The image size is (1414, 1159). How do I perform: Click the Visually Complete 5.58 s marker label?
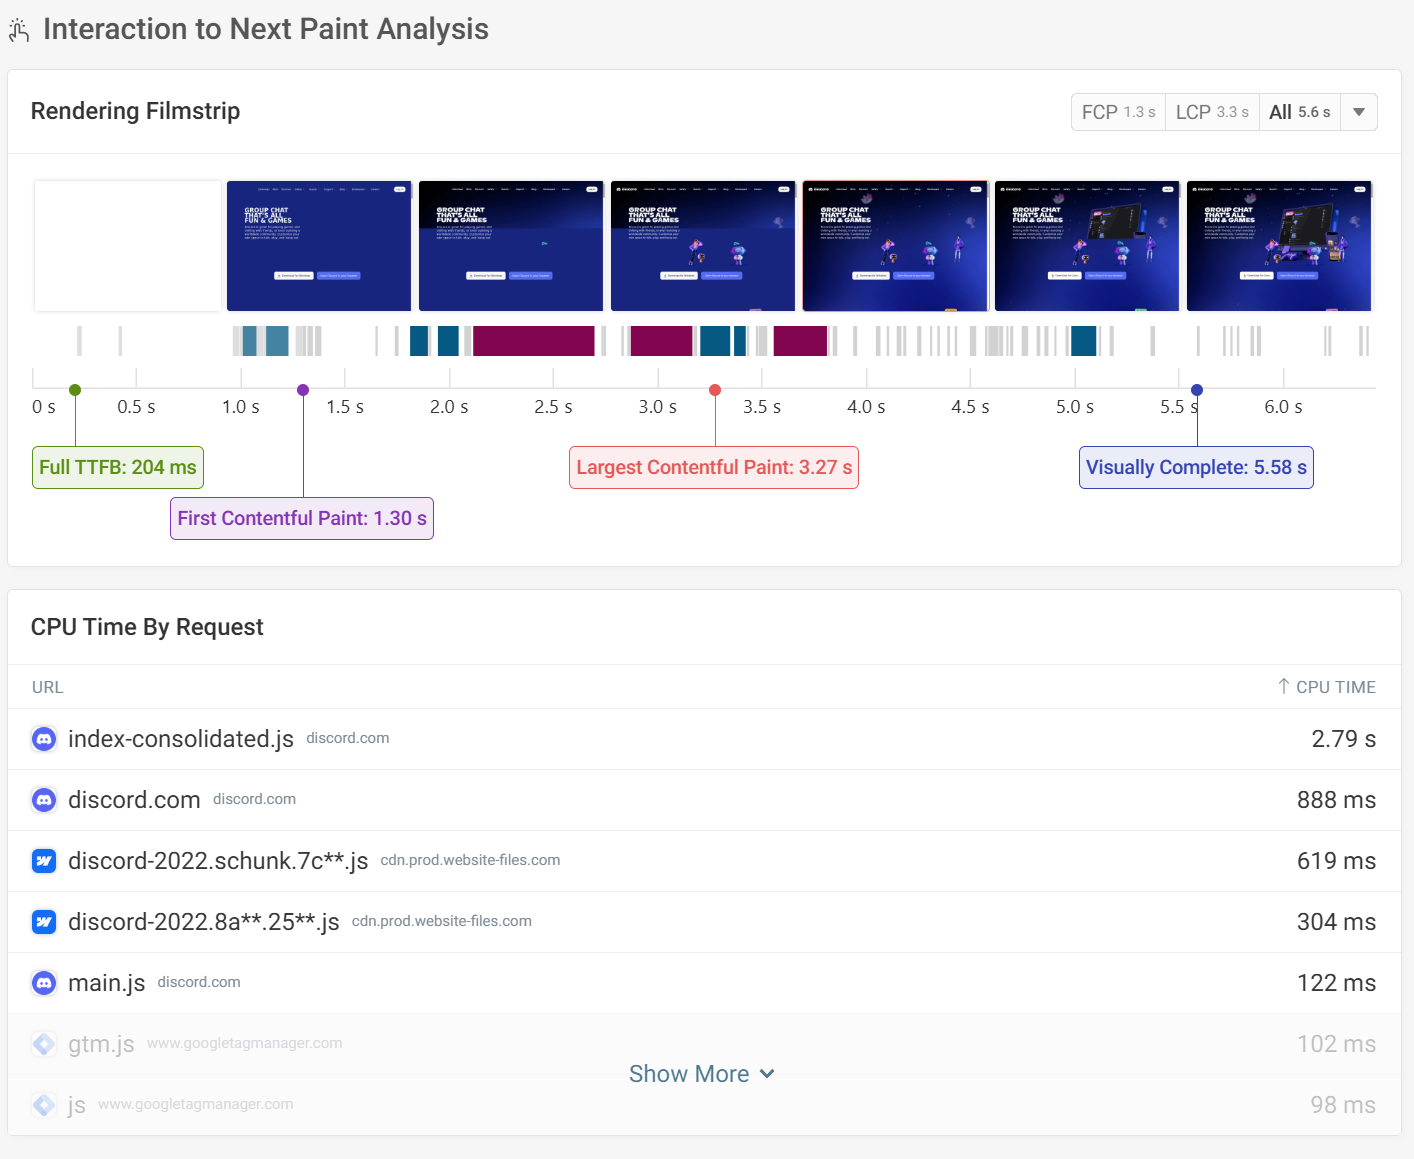pos(1196,468)
